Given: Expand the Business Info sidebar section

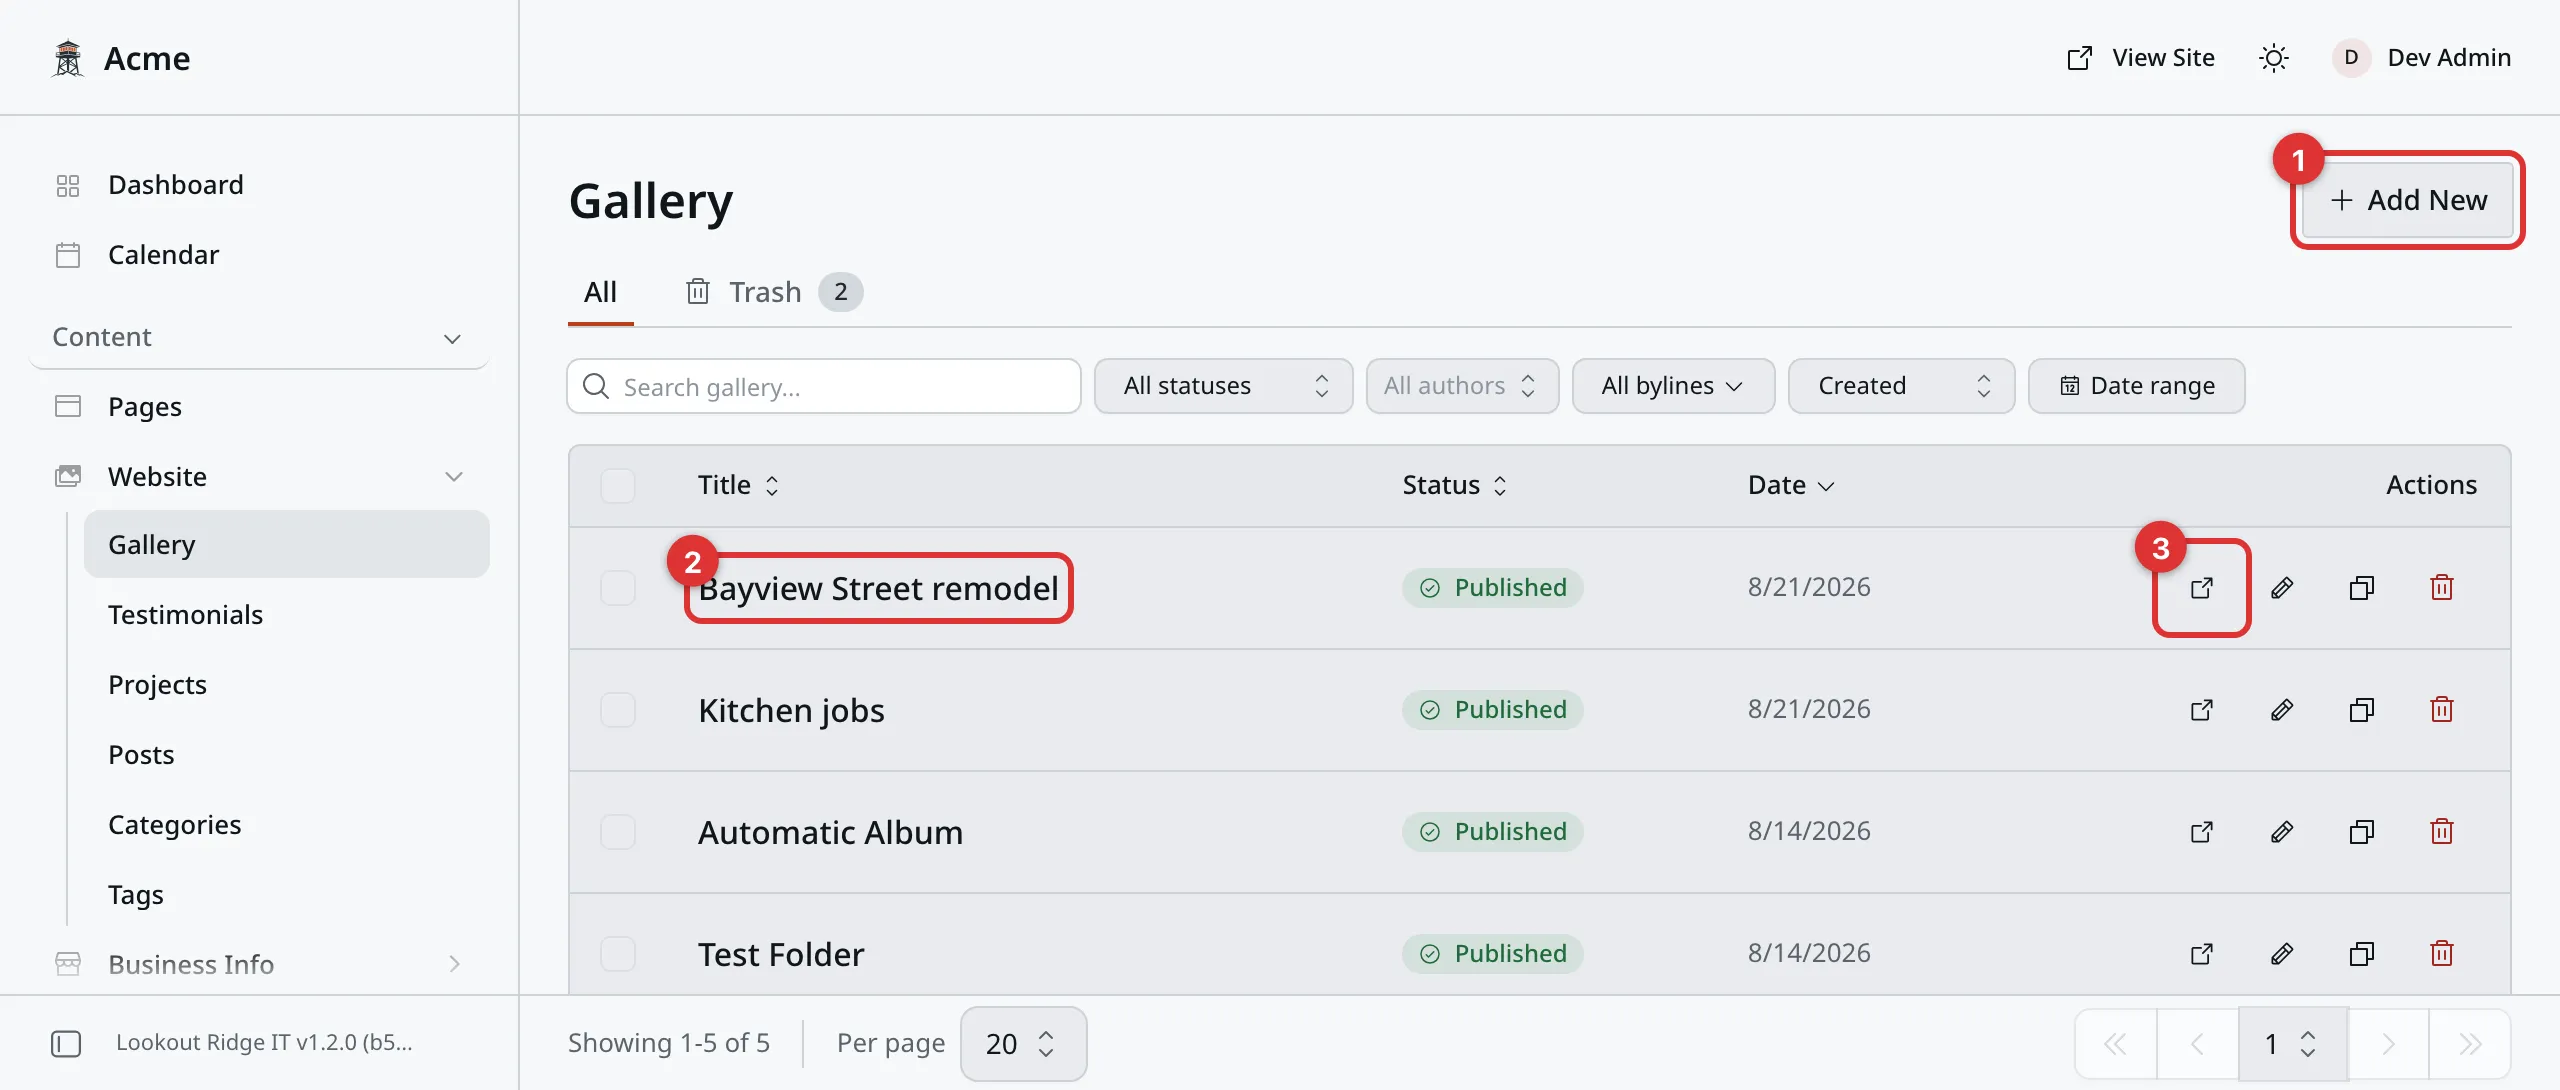Looking at the screenshot, I should point(260,964).
